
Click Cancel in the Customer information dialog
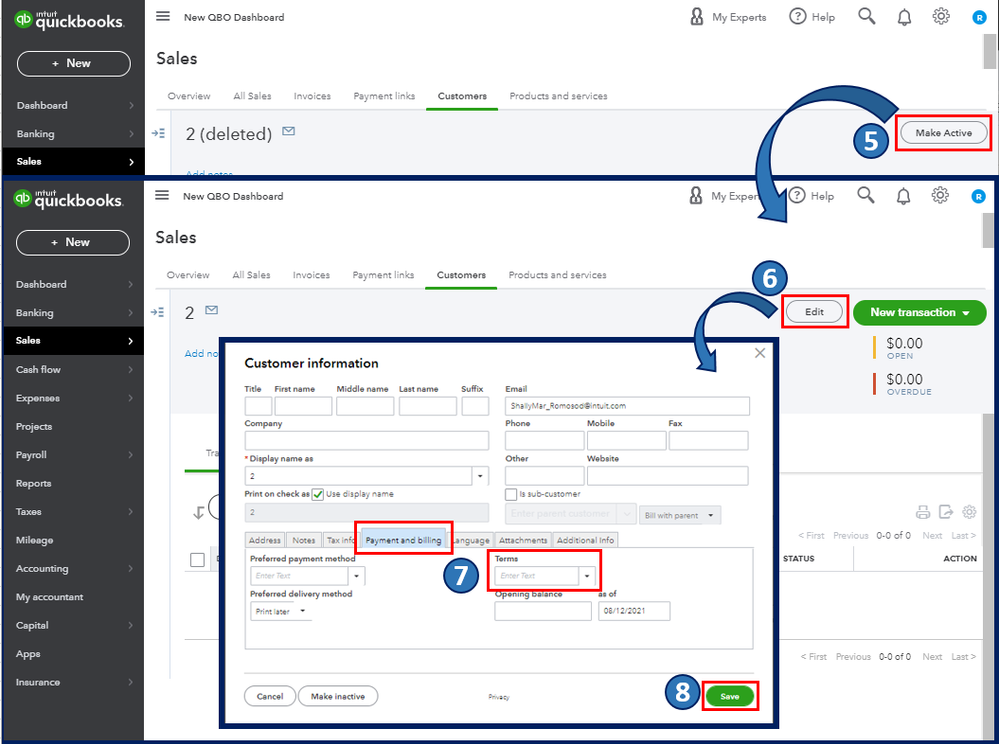point(270,696)
